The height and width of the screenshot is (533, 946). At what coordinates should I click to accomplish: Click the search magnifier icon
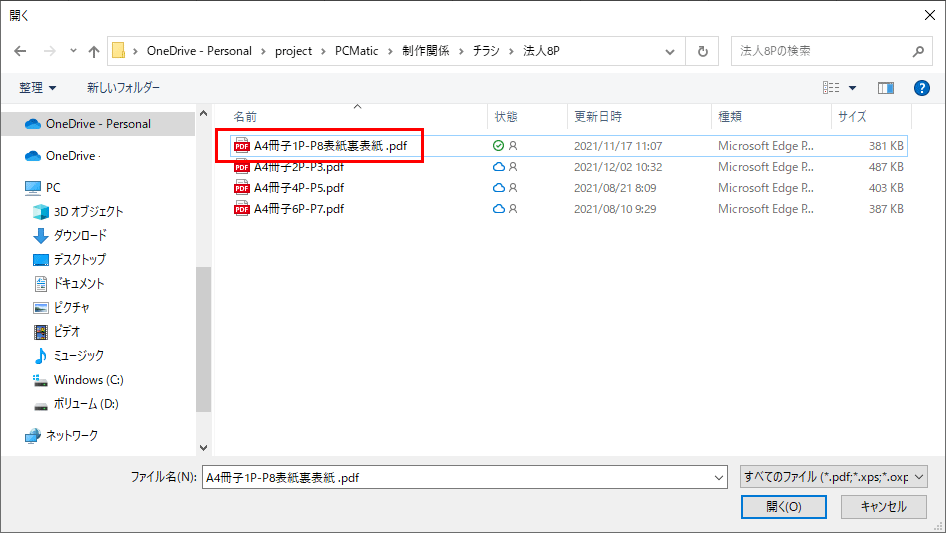click(918, 51)
